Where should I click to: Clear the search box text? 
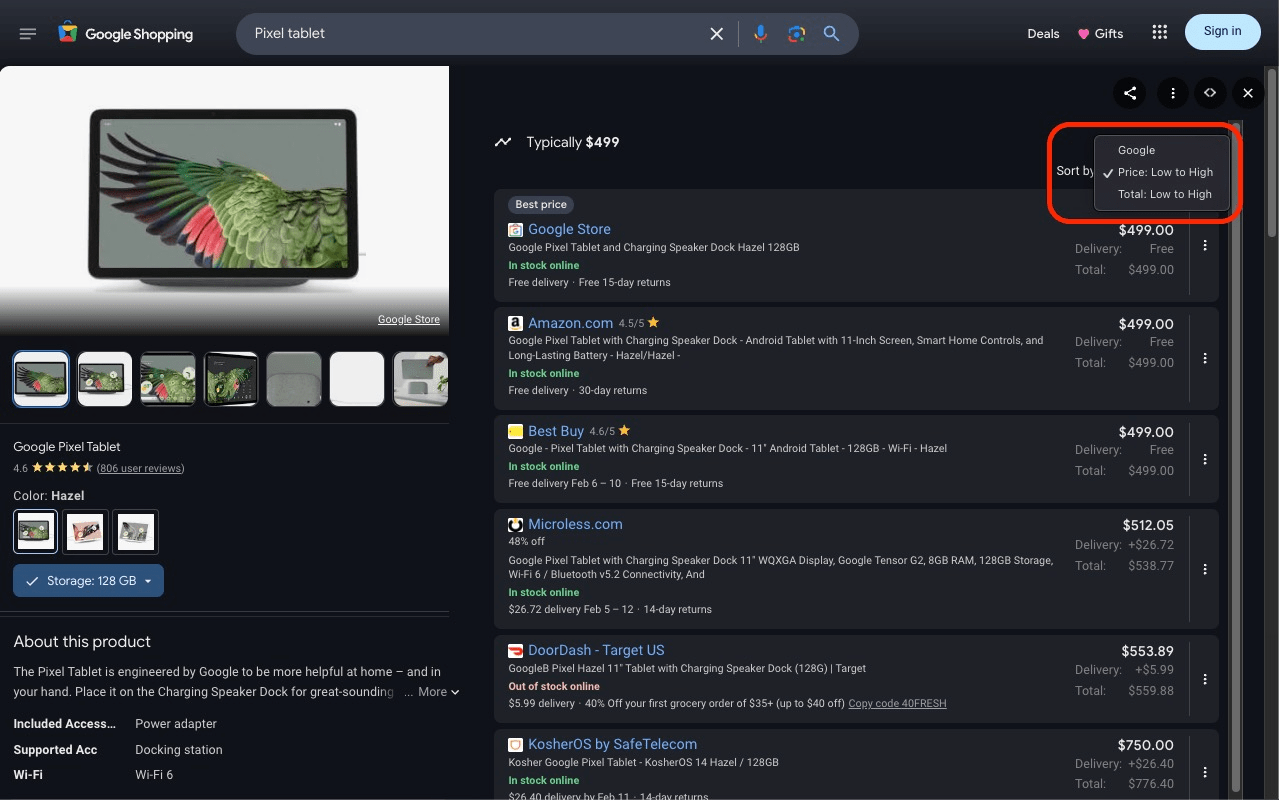click(x=717, y=34)
